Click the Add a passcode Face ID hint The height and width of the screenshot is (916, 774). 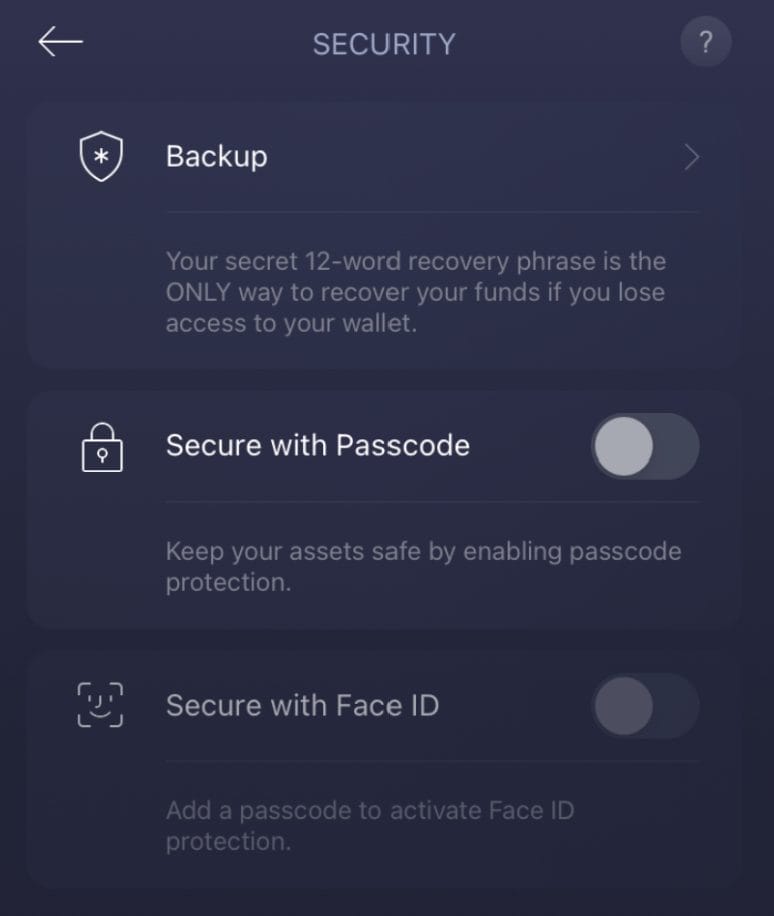pos(370,826)
